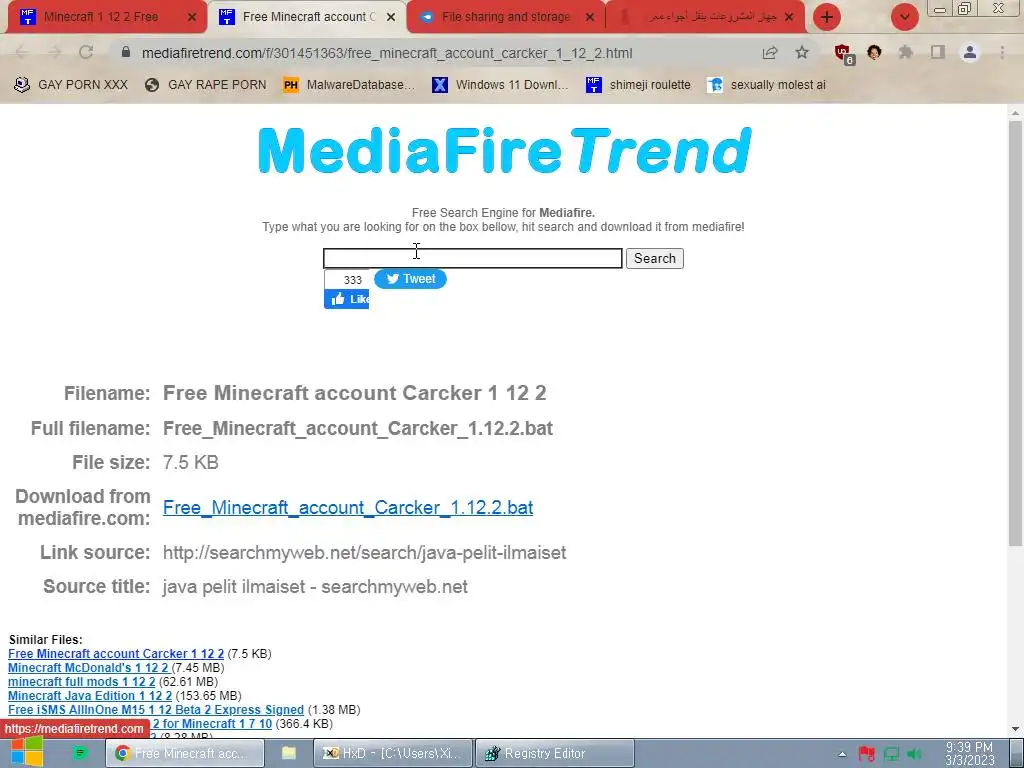This screenshot has height=768, width=1024.
Task: Open the '2 for Minecraft 1 7 10' link
Action: click(212, 724)
